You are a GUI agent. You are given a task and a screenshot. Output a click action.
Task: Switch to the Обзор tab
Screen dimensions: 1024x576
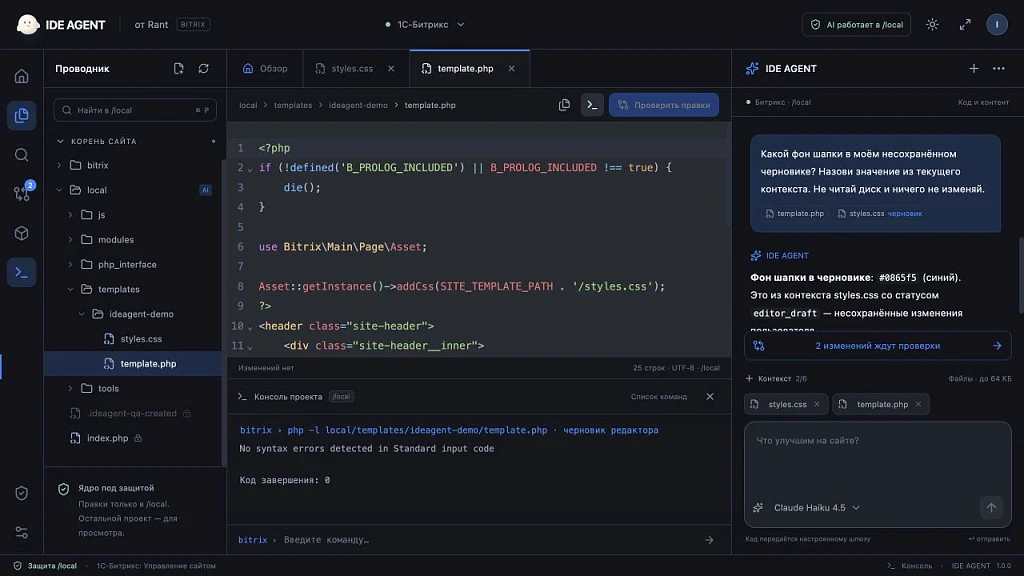click(265, 69)
